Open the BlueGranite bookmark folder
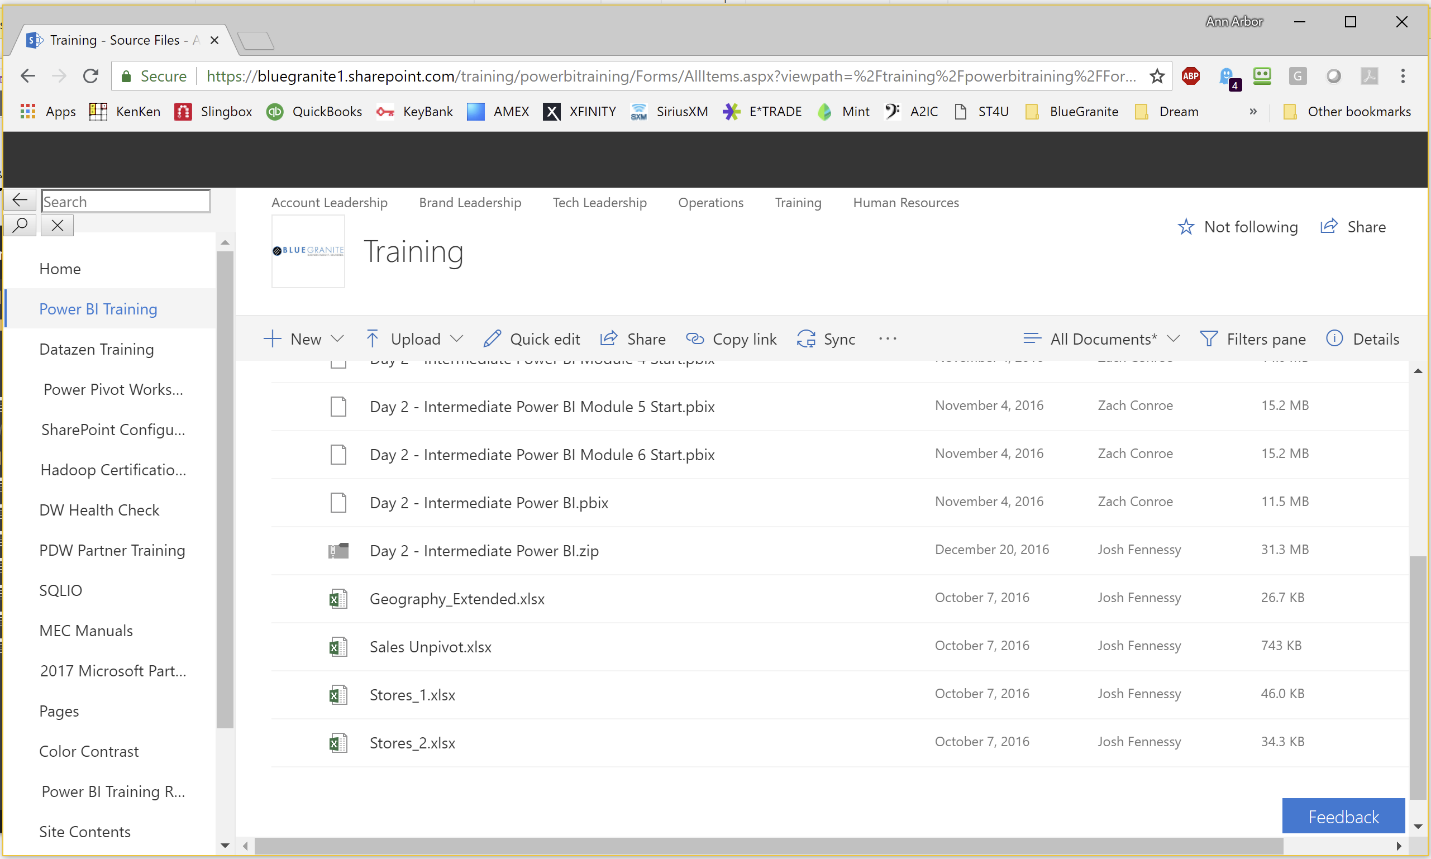 [1072, 111]
